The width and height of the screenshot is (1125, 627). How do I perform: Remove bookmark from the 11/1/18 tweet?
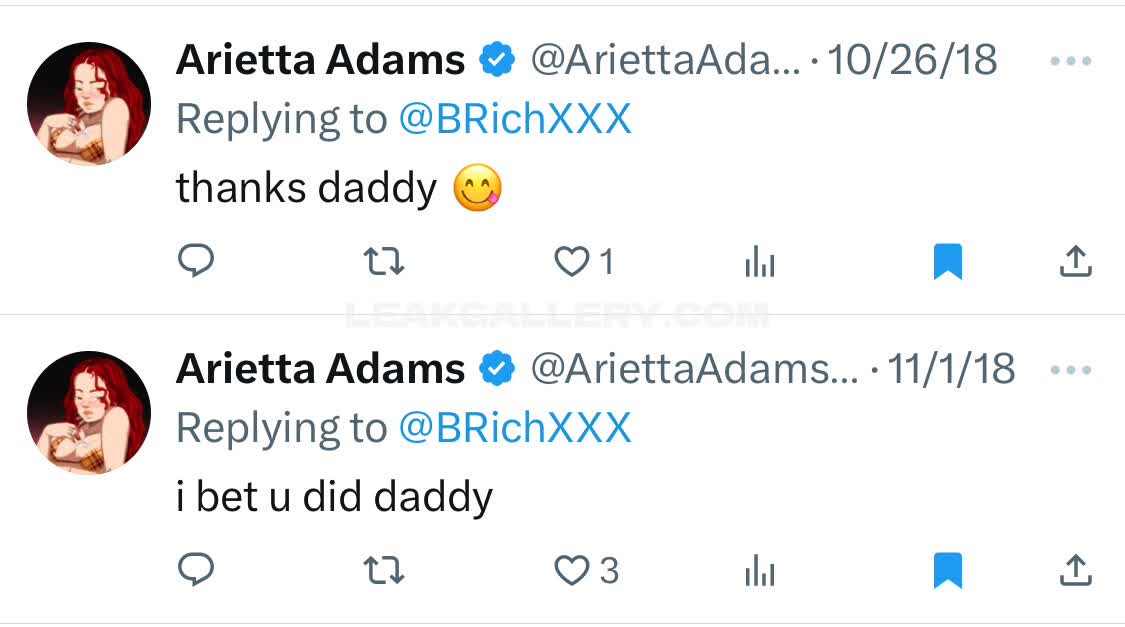click(948, 571)
